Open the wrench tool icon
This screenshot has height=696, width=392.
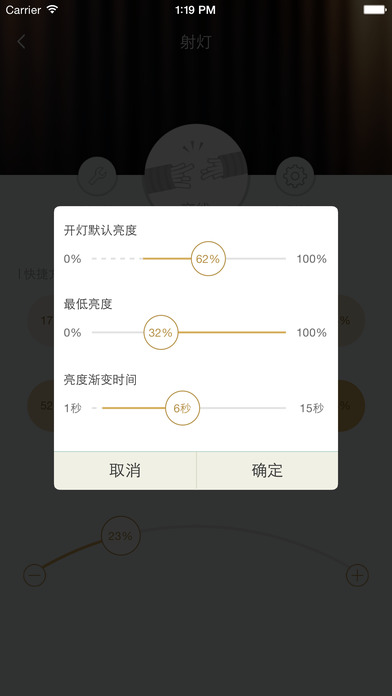click(97, 176)
